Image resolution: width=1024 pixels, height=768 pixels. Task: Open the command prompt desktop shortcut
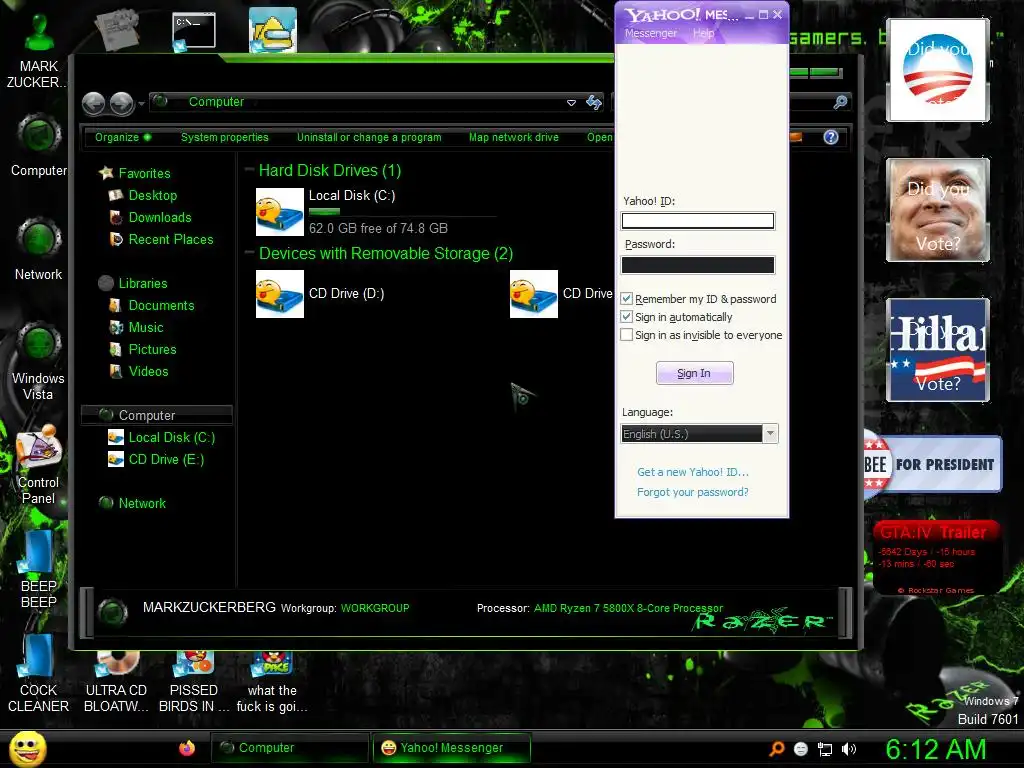click(193, 31)
